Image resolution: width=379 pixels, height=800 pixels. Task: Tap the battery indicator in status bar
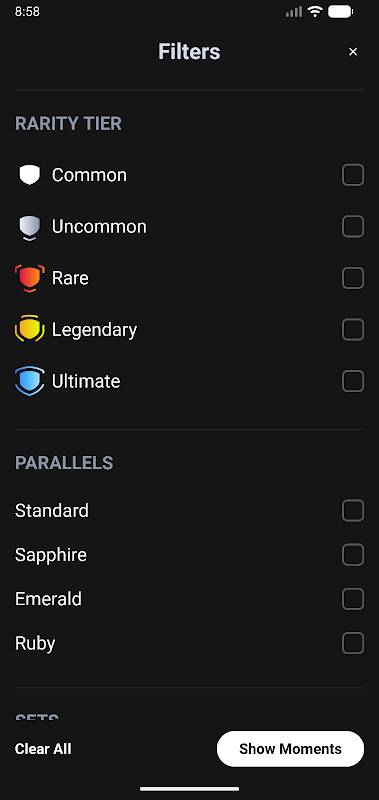(x=341, y=11)
